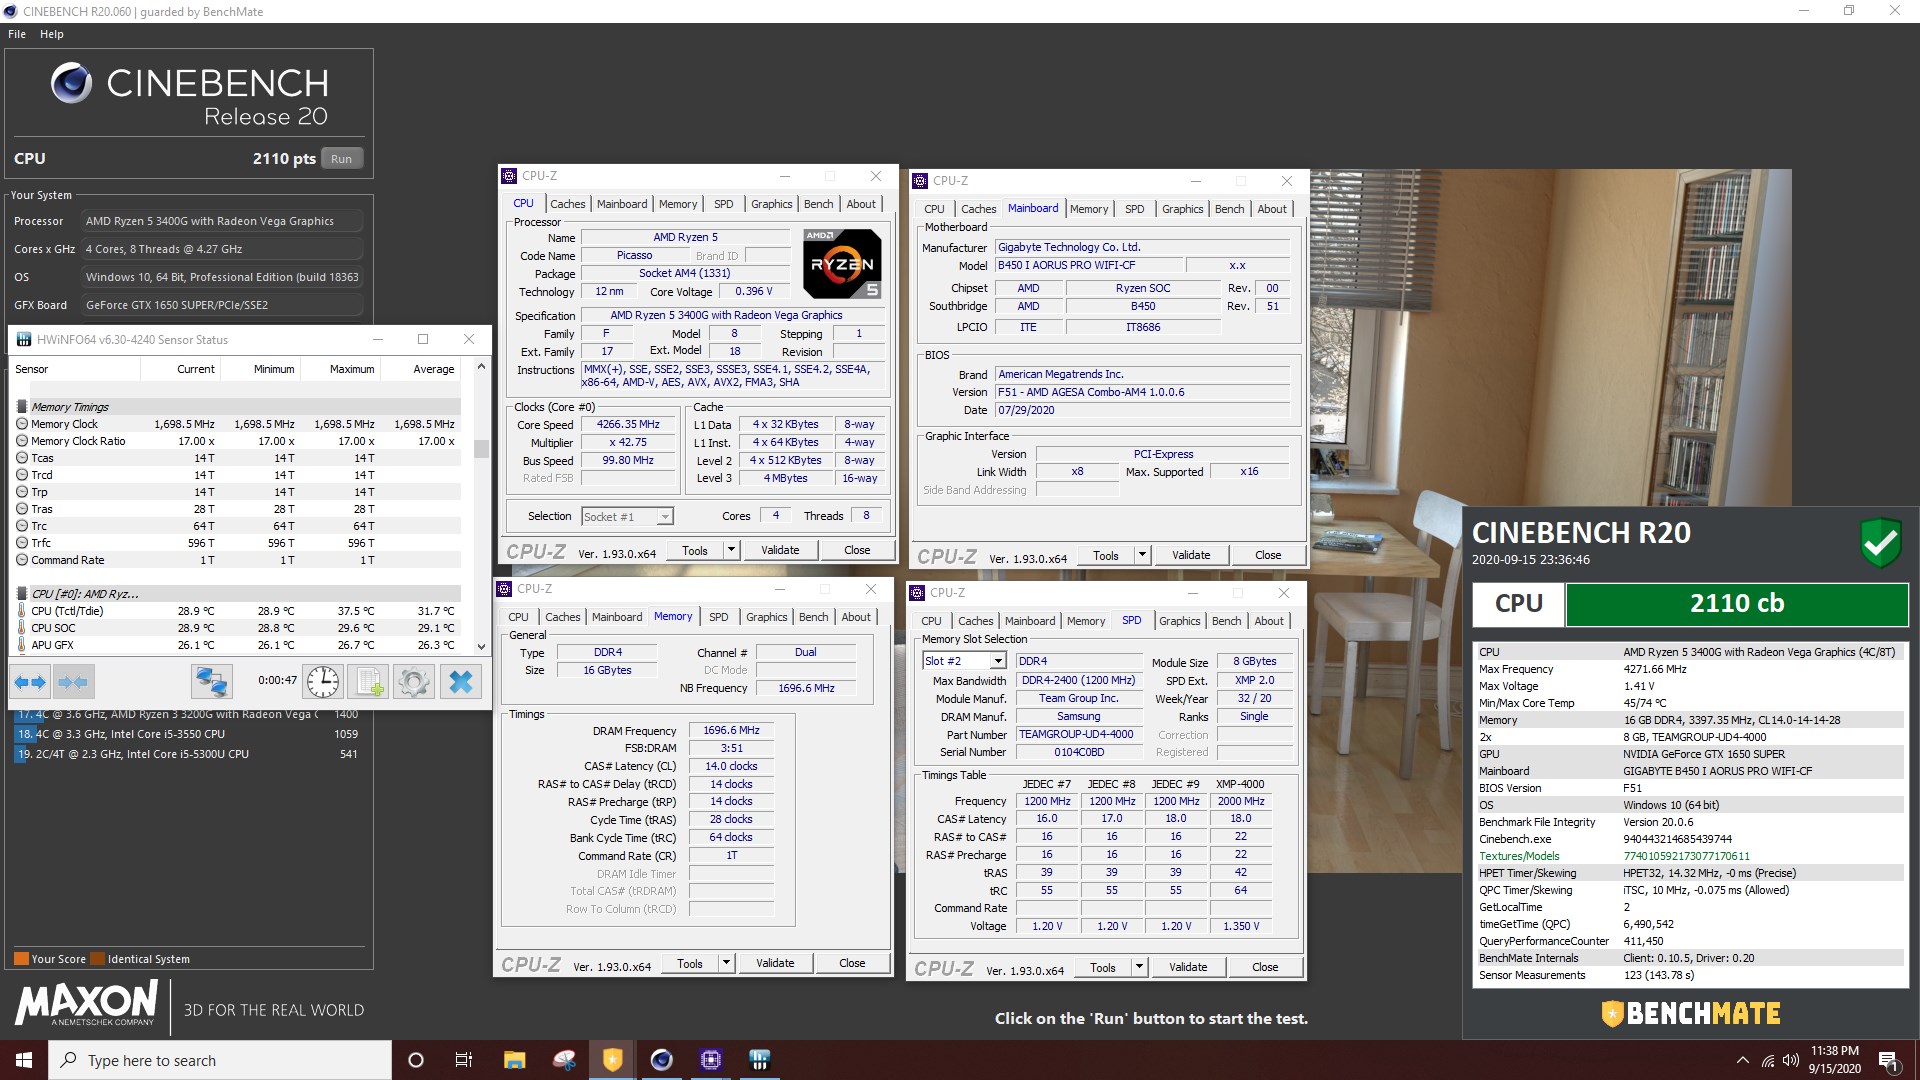Open HWiNFO remote network monitors icon
1920x1080 pixels.
click(212, 682)
